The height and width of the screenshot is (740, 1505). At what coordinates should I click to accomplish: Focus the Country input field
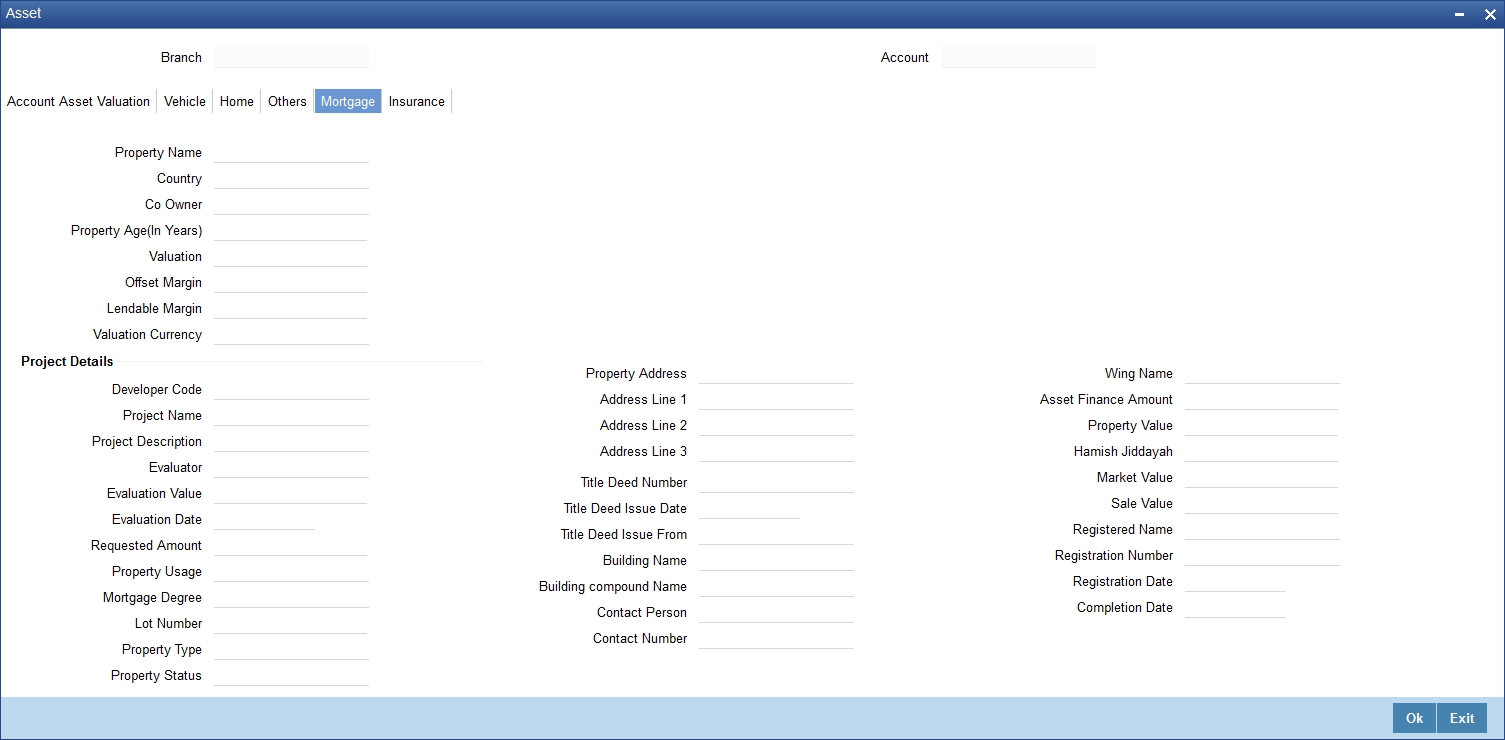[291, 178]
